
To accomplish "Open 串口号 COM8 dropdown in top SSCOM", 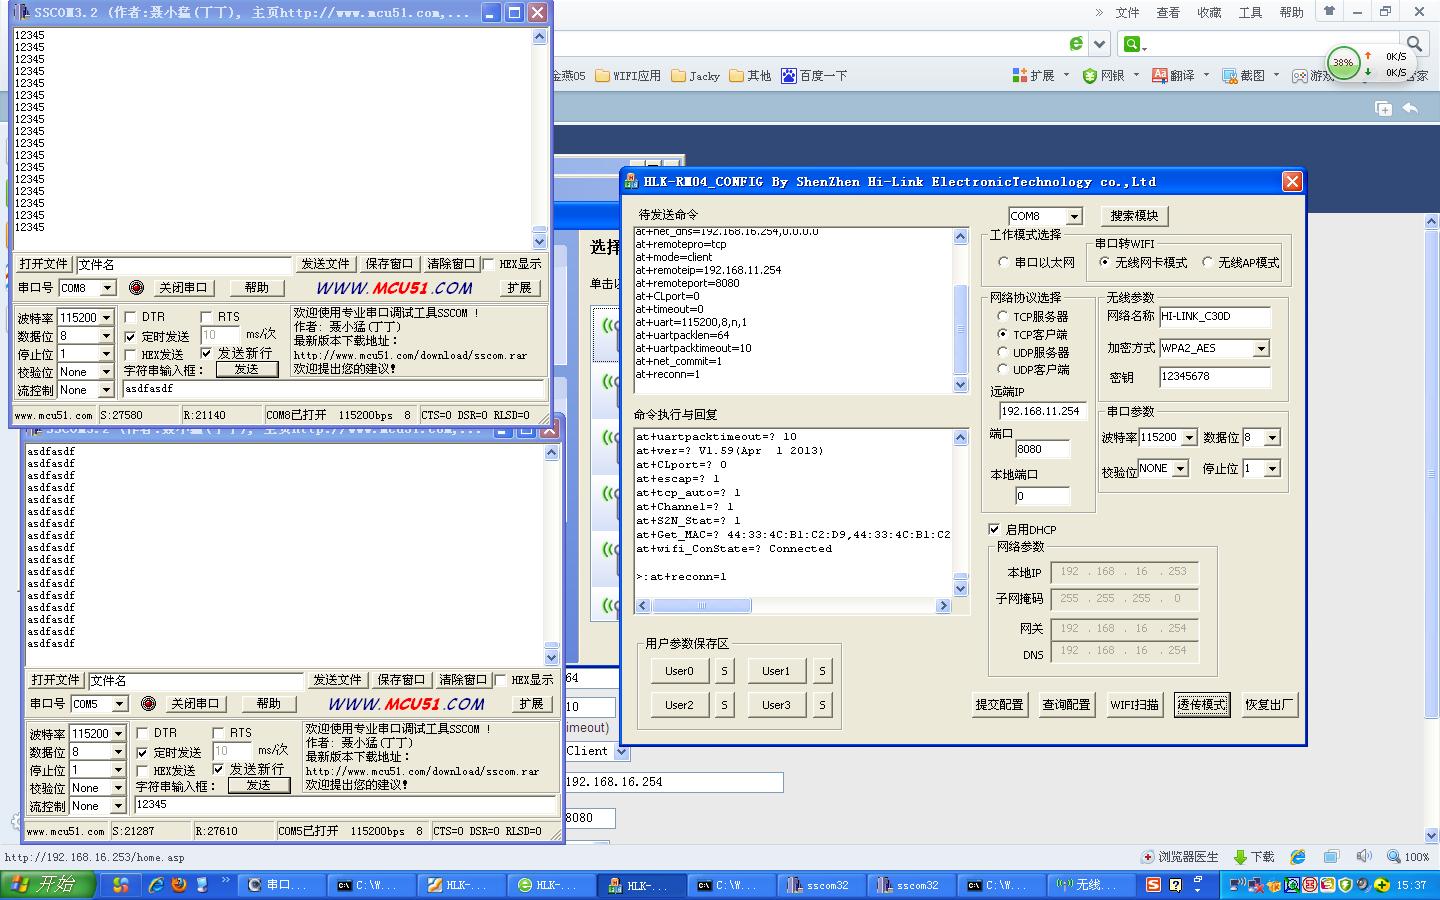I will (106, 288).
